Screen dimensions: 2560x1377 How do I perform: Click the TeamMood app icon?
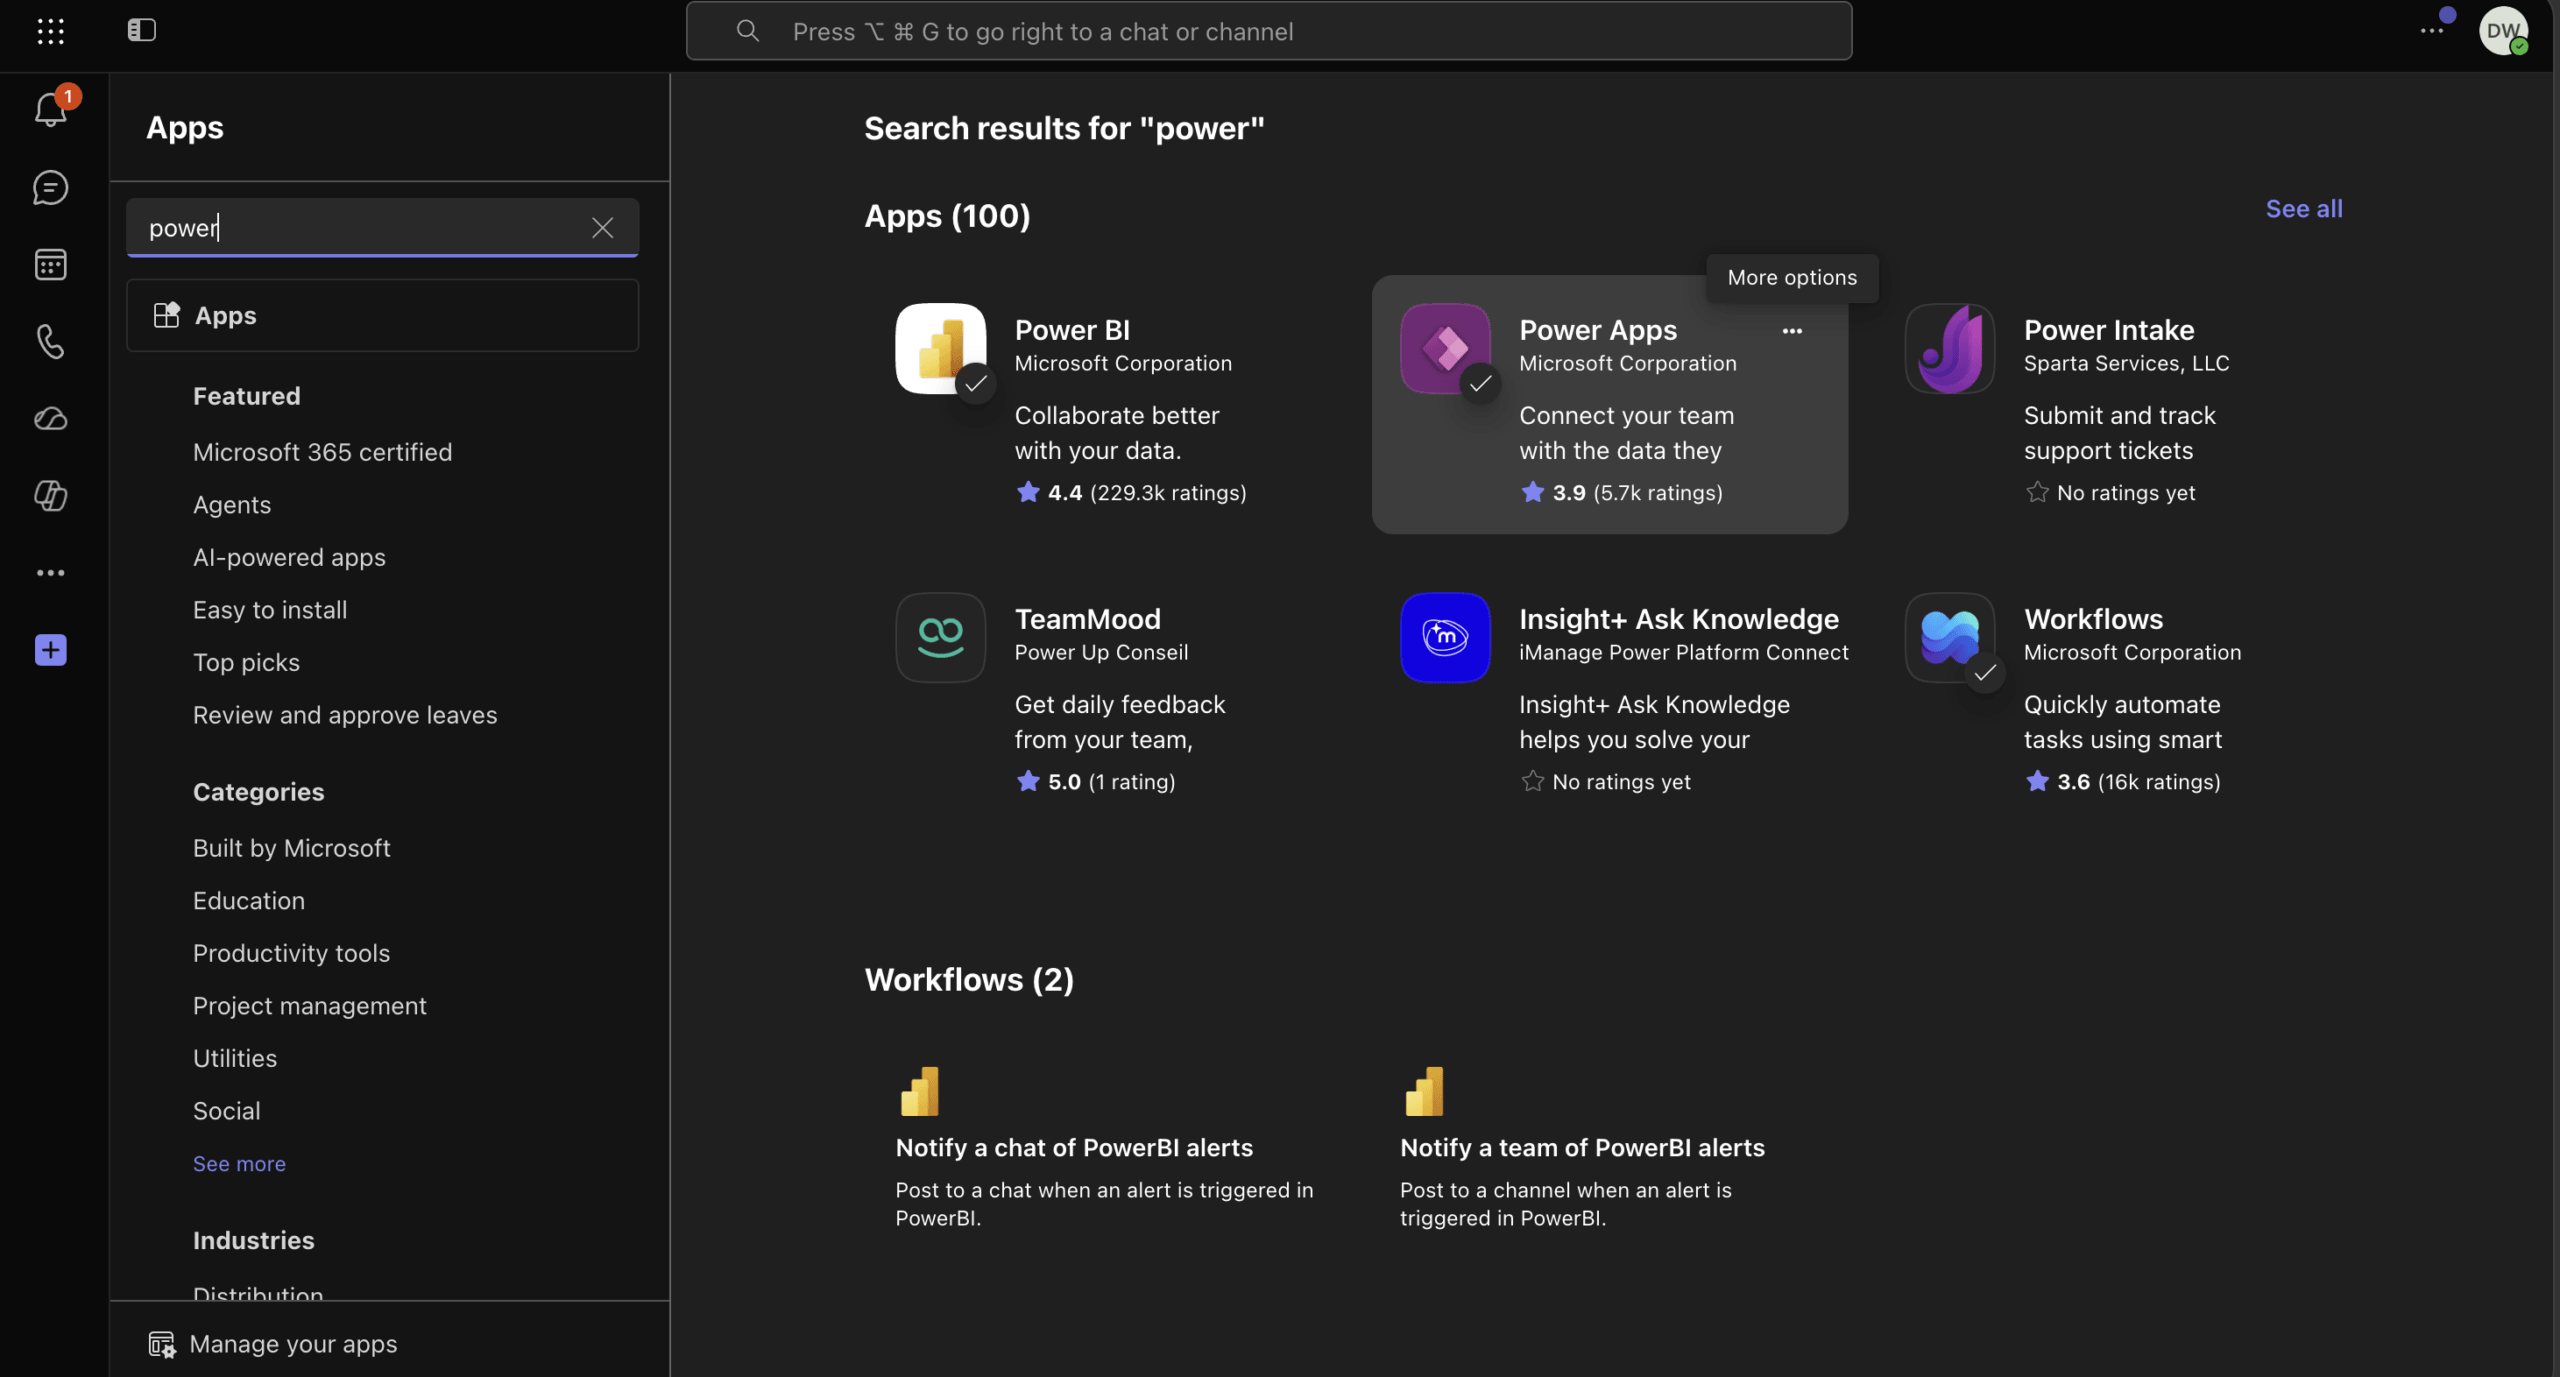(x=940, y=637)
